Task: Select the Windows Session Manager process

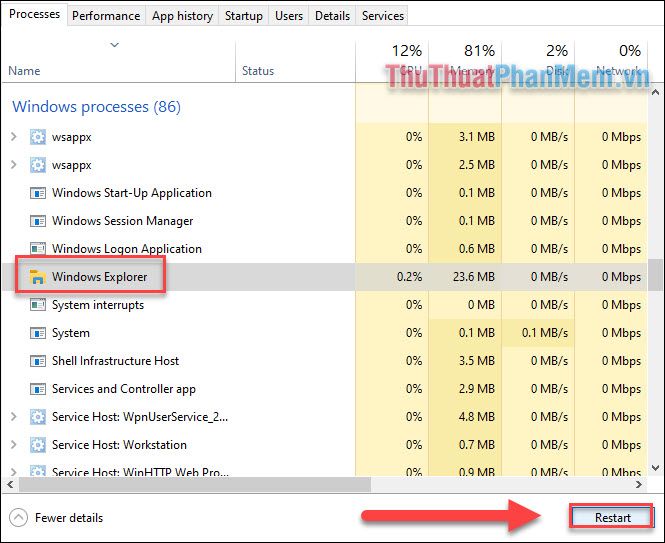Action: [325, 221]
